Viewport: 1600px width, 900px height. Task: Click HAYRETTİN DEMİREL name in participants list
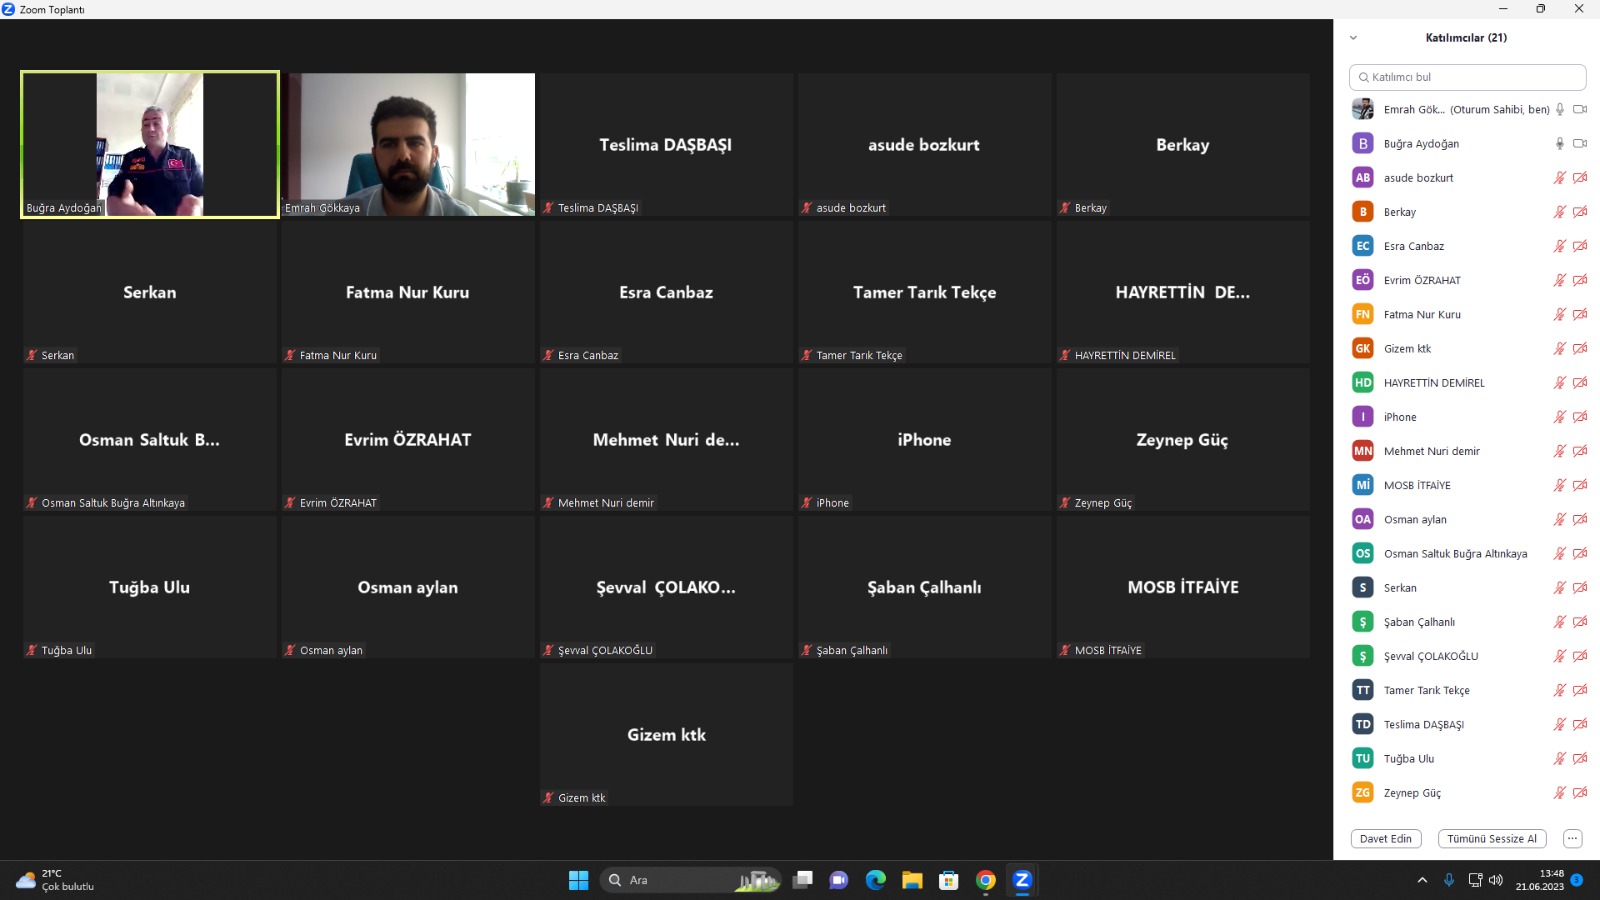(1434, 383)
